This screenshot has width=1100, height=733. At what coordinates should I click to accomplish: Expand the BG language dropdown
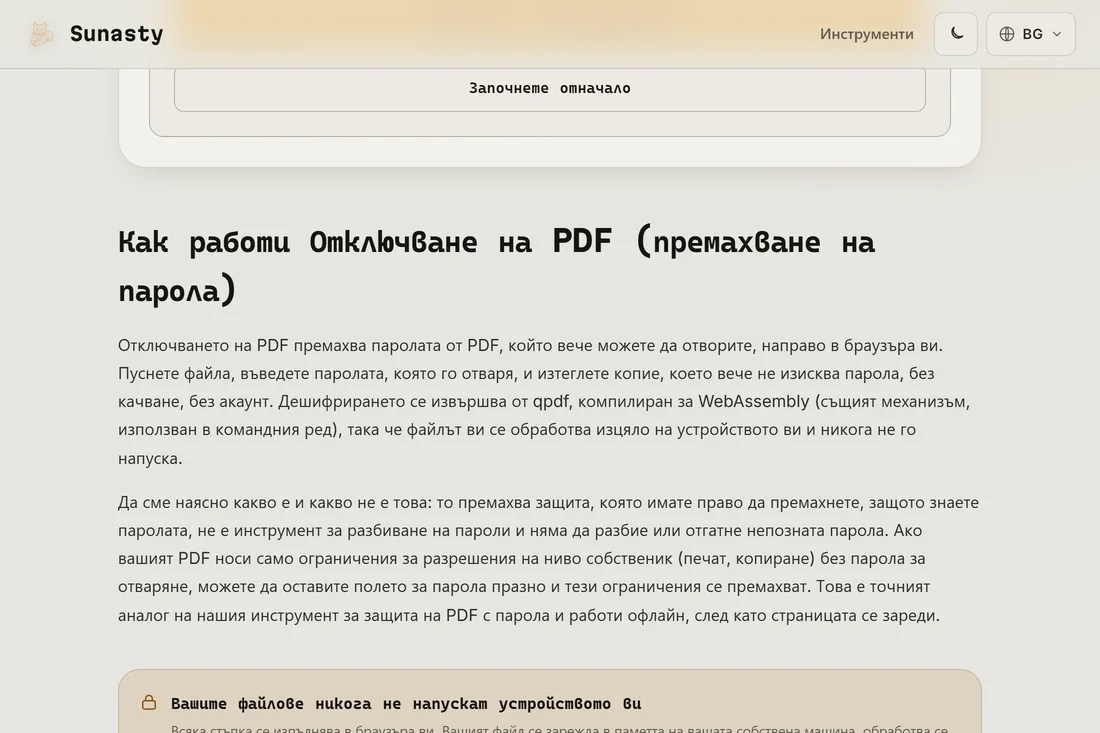[1031, 34]
